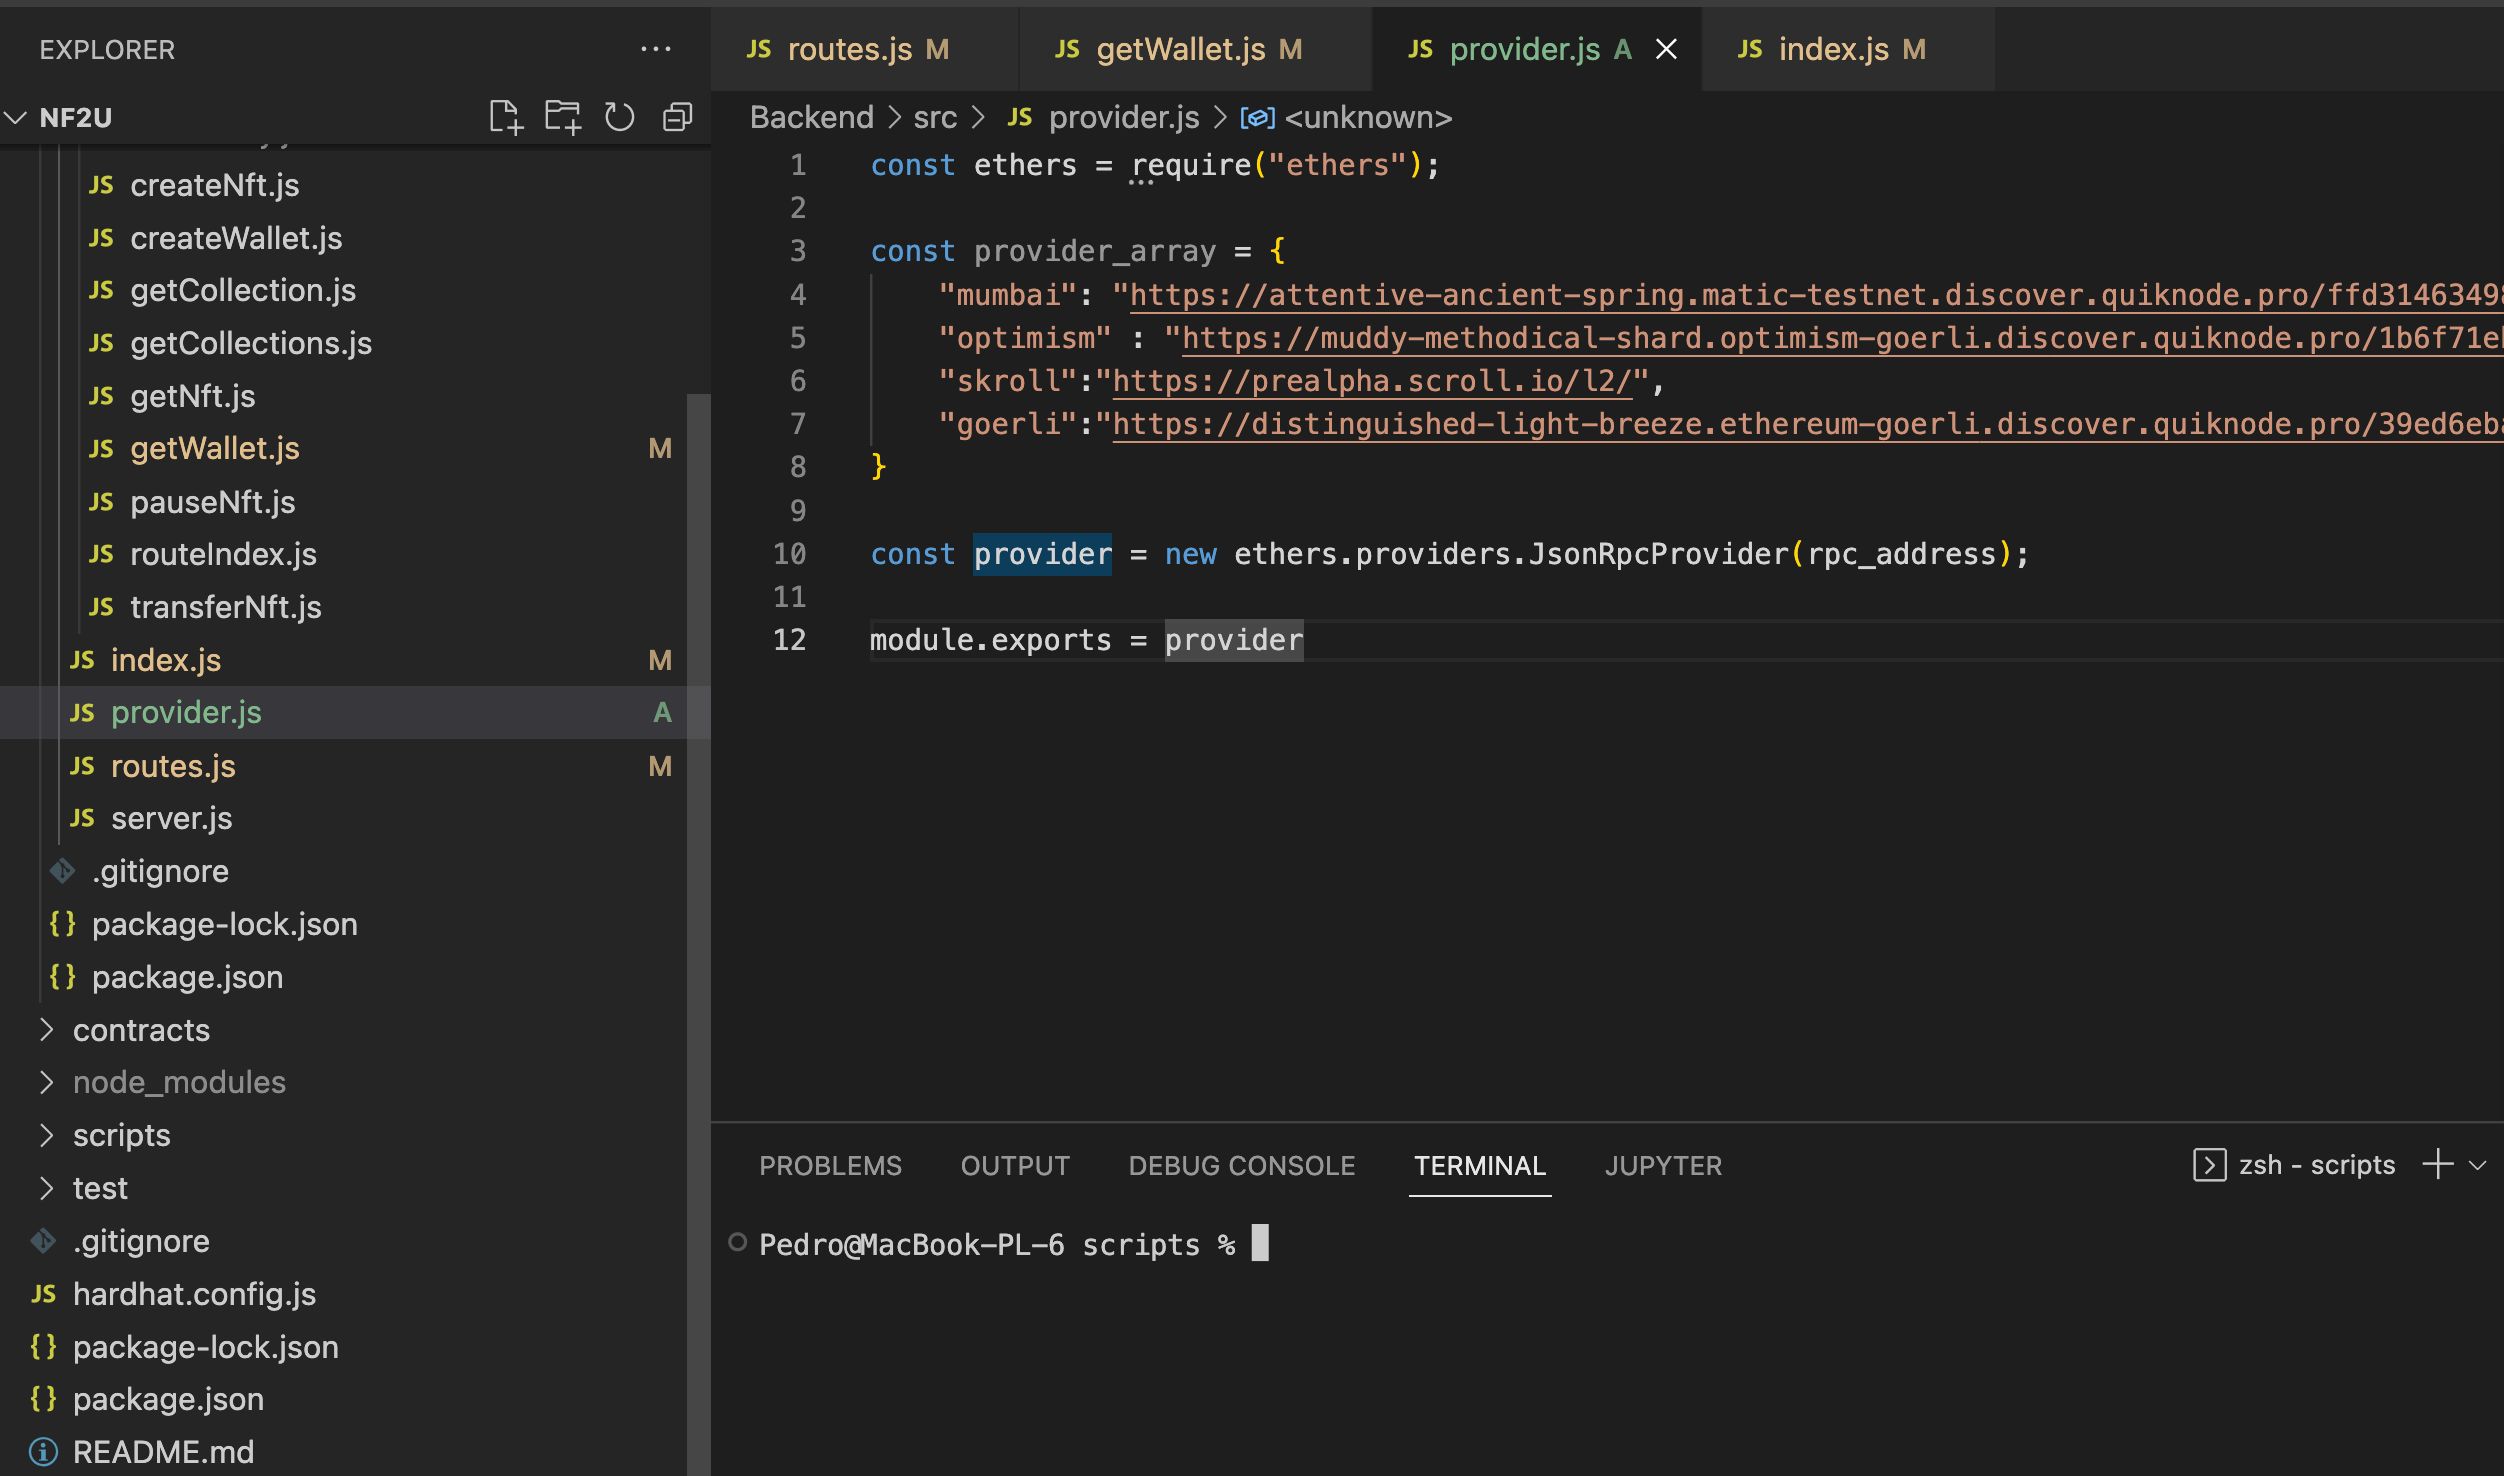2504x1476 pixels.
Task: Click the rpc_address argument on line 10
Action: point(1901,554)
